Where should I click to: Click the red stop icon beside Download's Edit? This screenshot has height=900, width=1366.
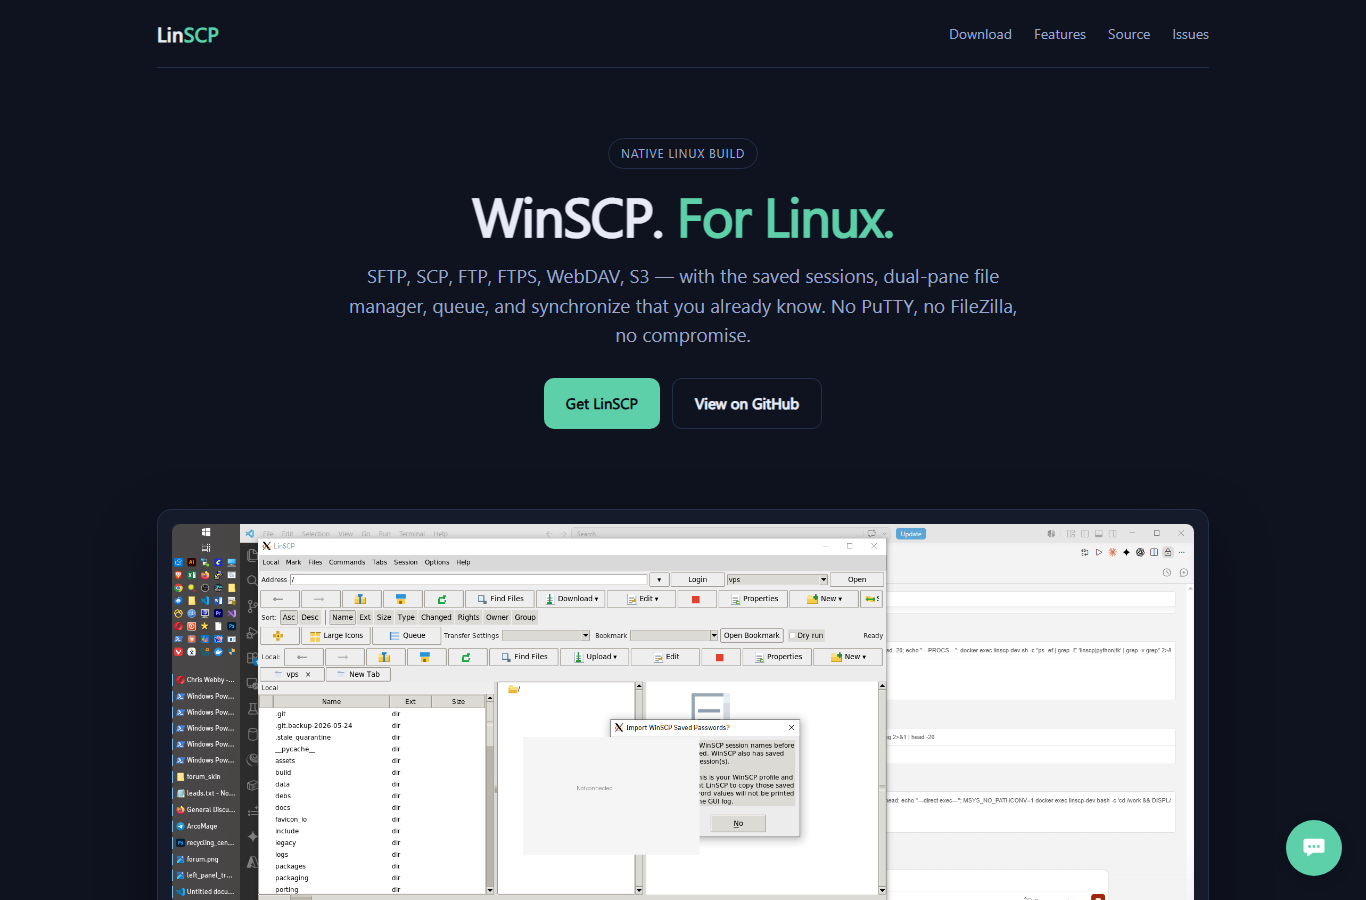tap(696, 599)
